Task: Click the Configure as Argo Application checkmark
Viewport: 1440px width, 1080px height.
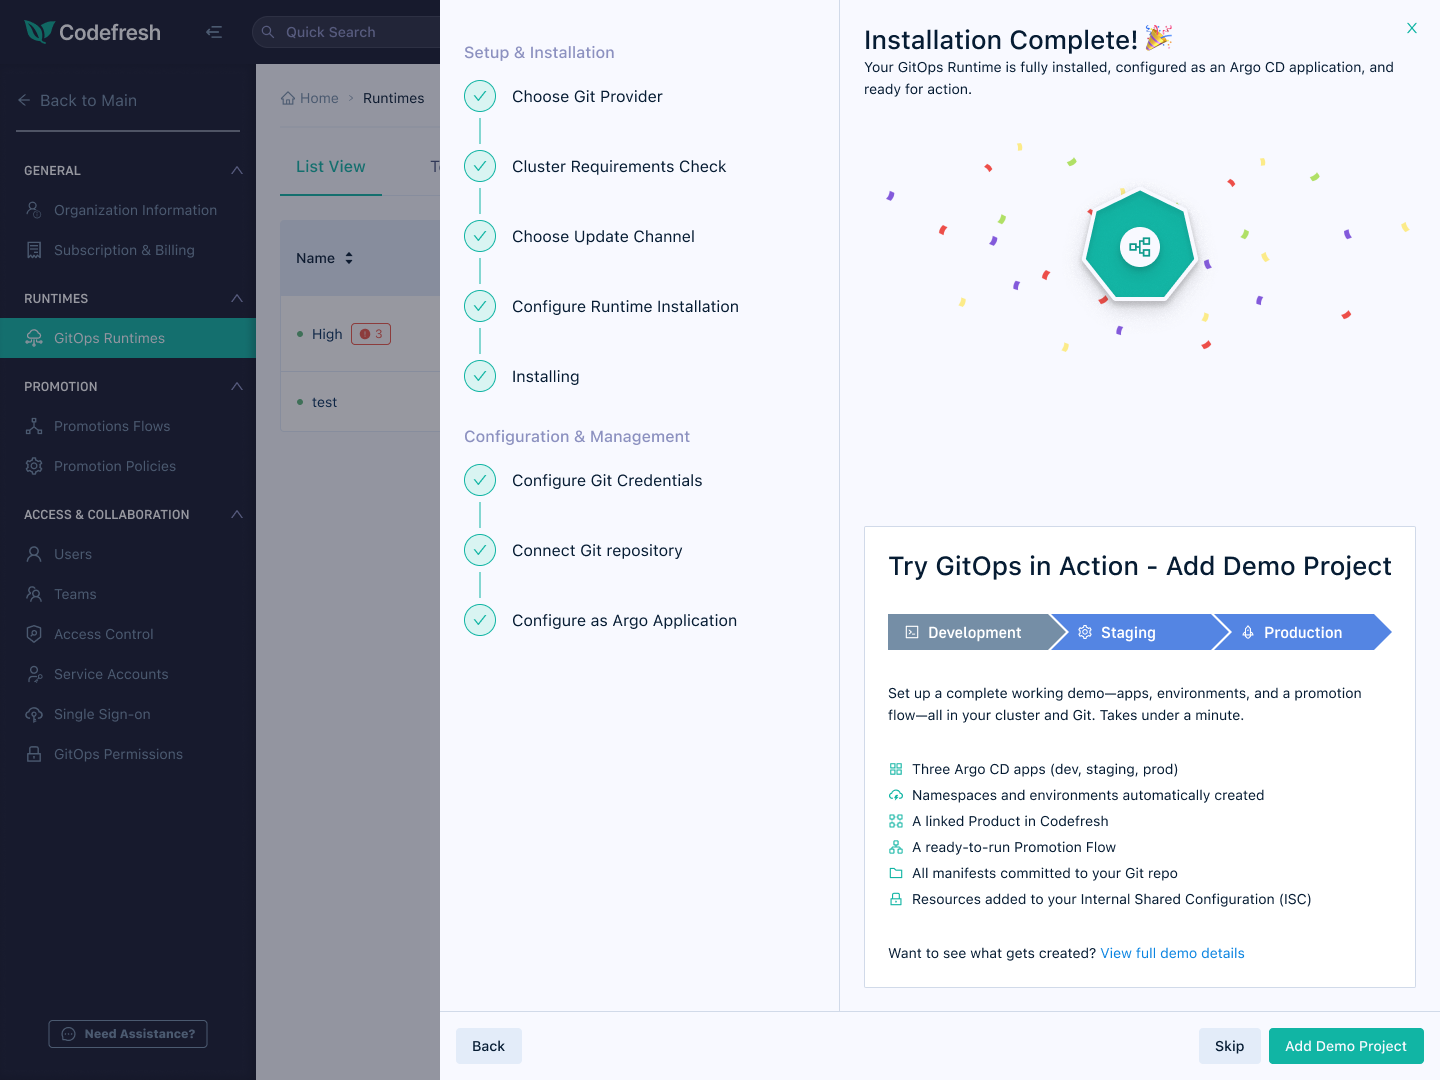Action: pyautogui.click(x=480, y=620)
